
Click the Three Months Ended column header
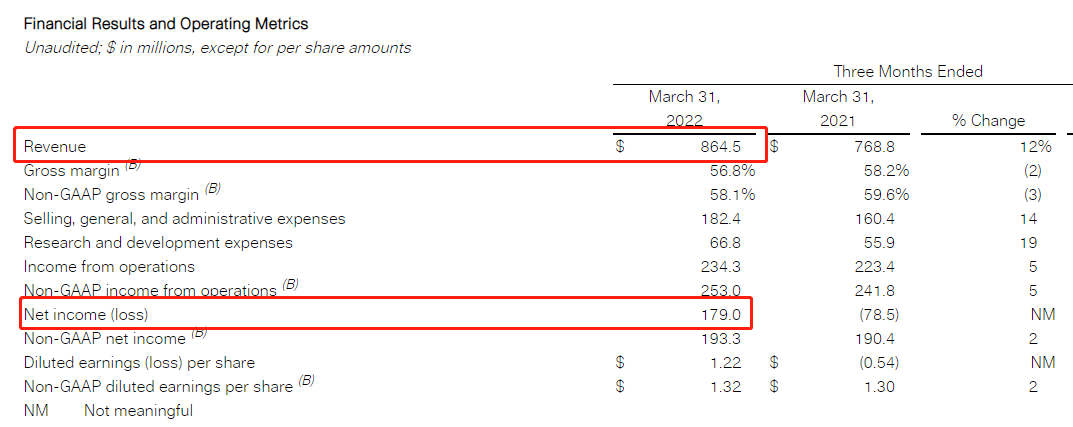click(x=908, y=71)
